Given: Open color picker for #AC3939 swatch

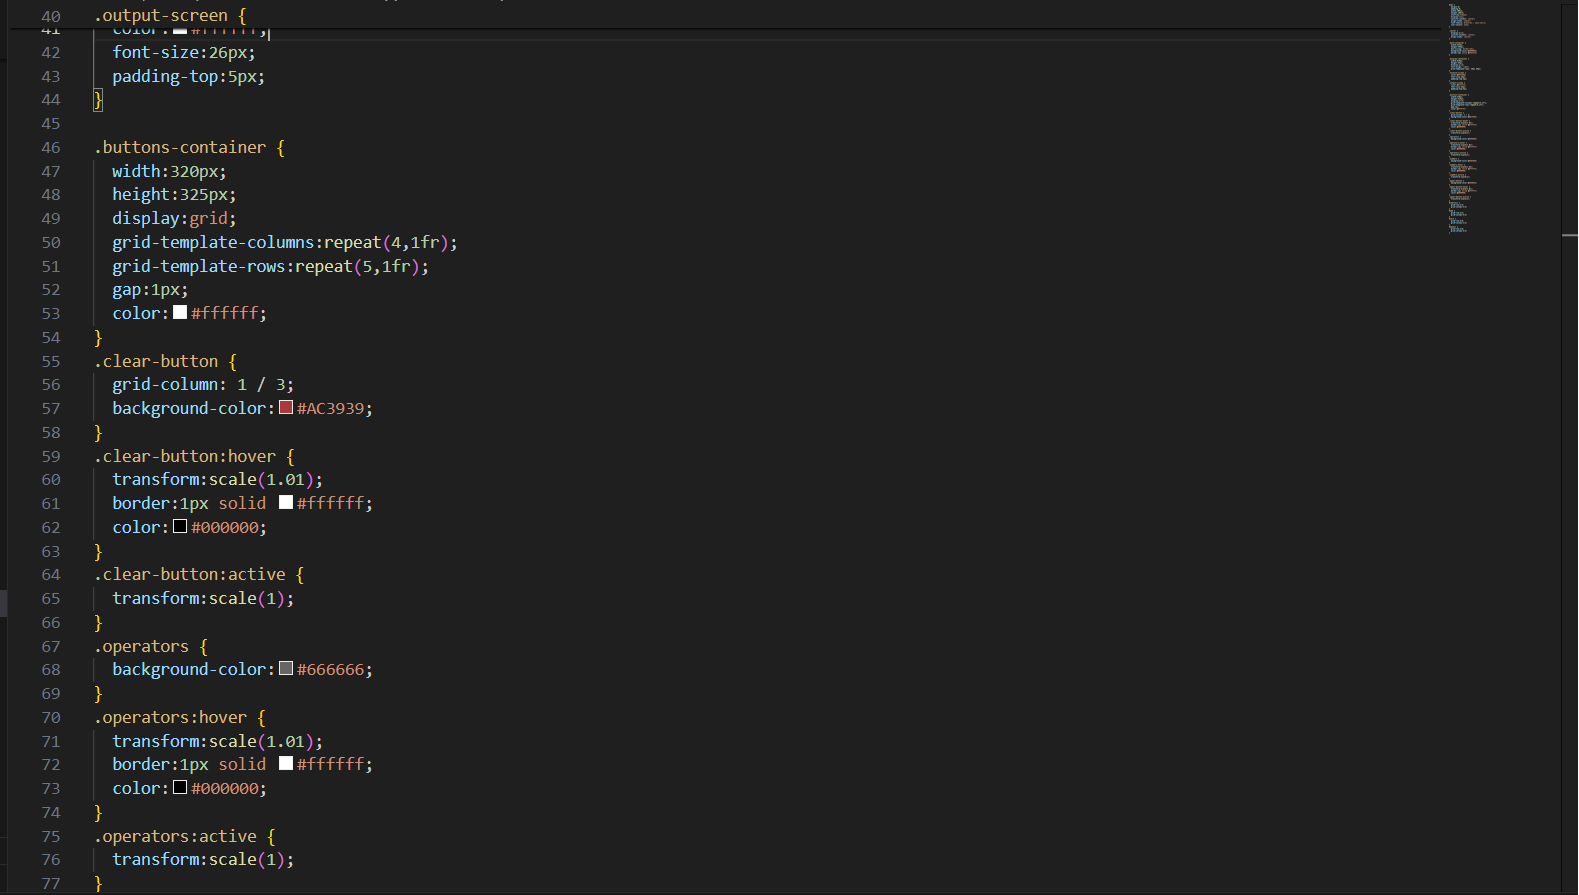Looking at the screenshot, I should click(286, 408).
